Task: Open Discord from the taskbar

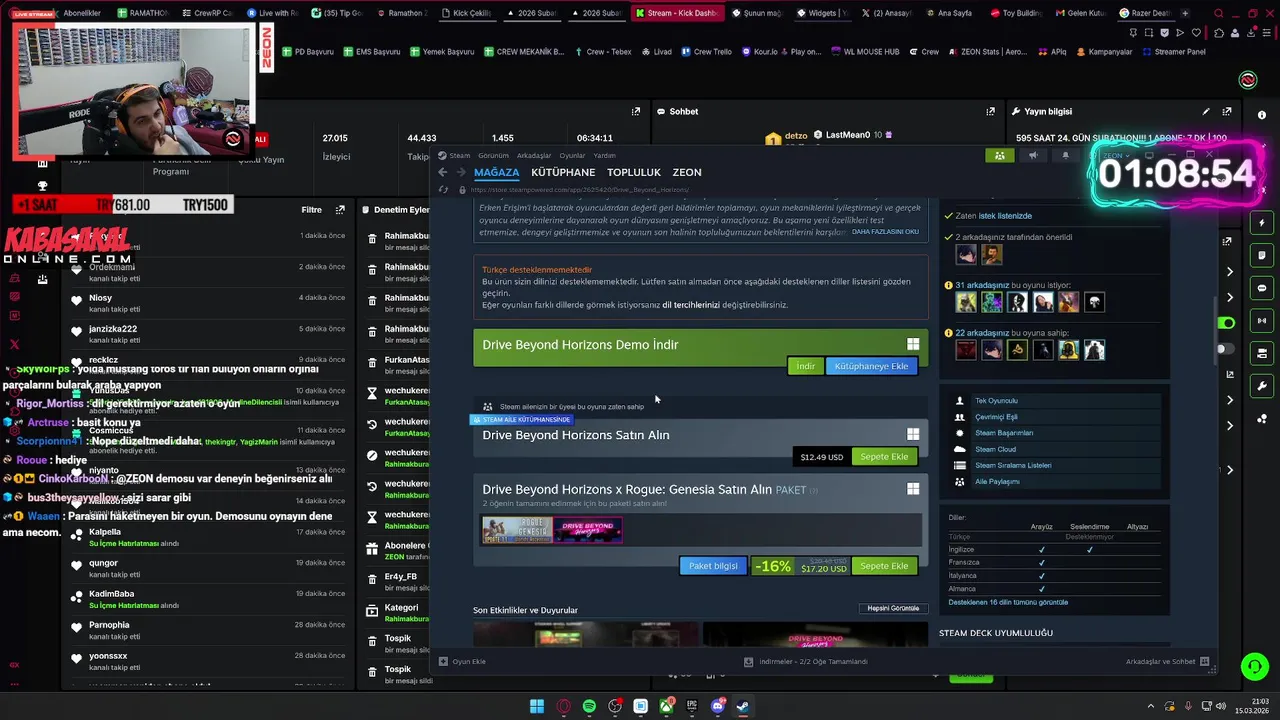Action: [x=717, y=706]
